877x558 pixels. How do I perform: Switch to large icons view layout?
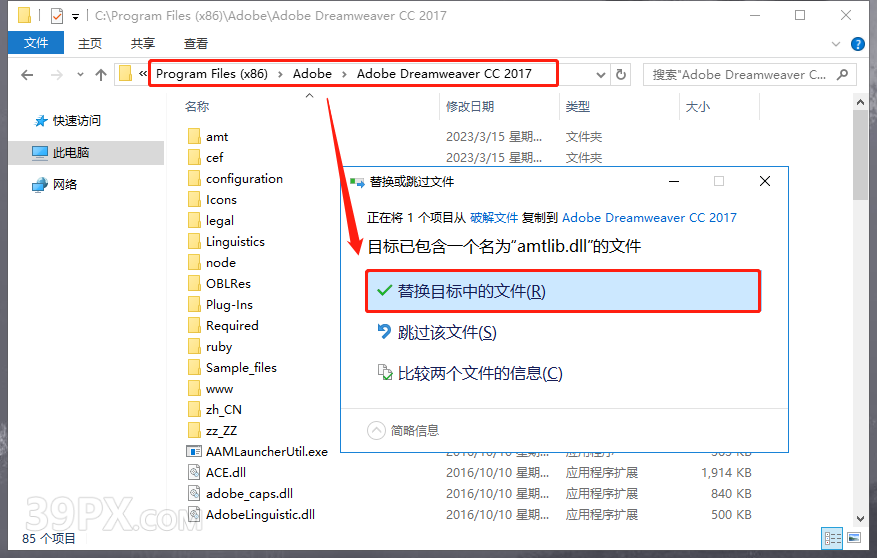pyautogui.click(x=854, y=538)
